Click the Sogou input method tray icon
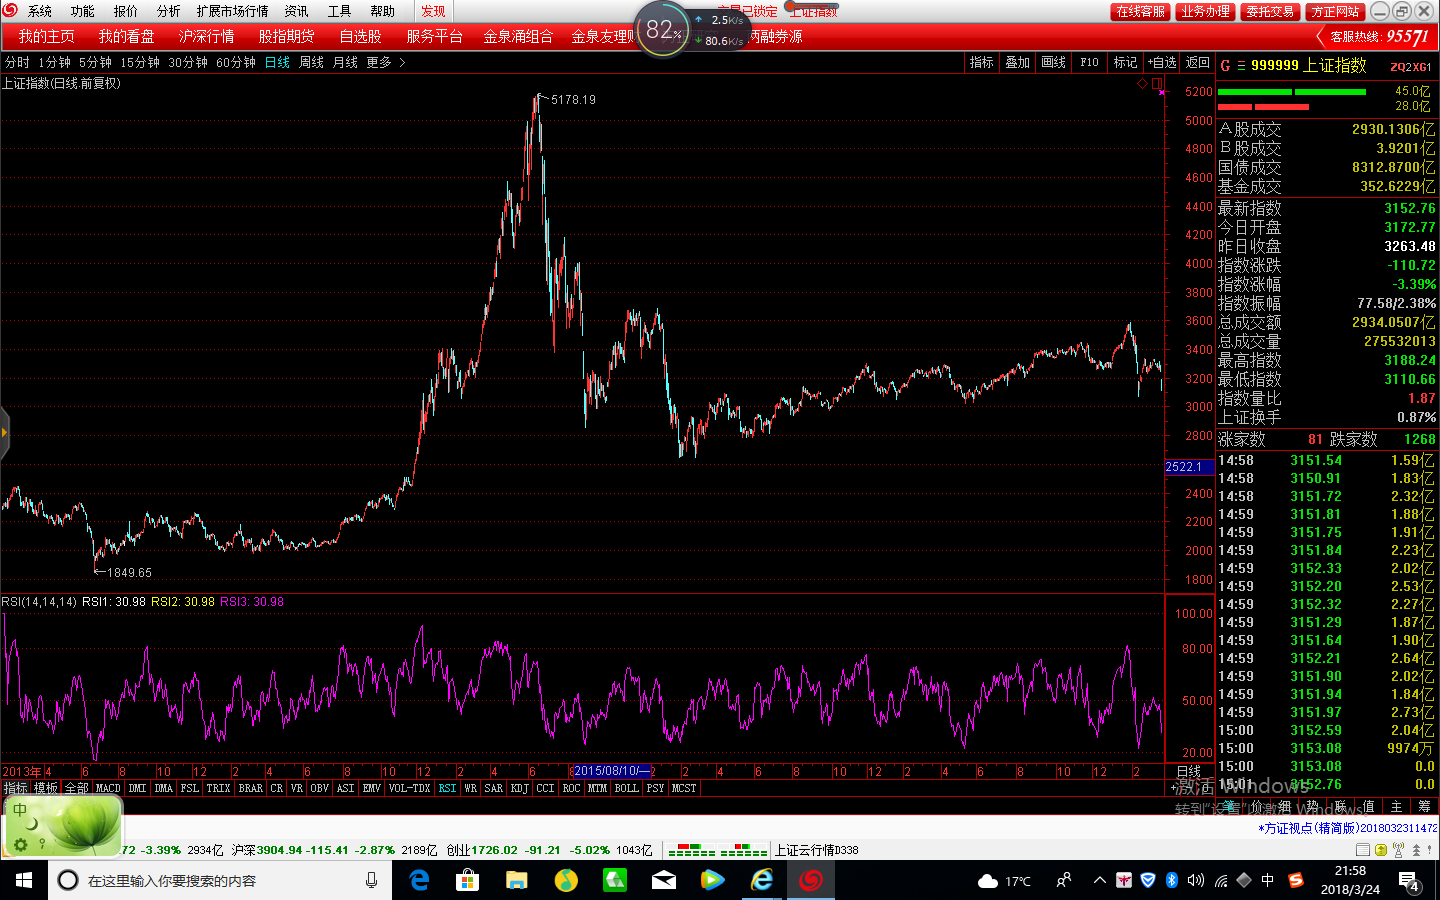The width and height of the screenshot is (1440, 900). [x=1296, y=881]
